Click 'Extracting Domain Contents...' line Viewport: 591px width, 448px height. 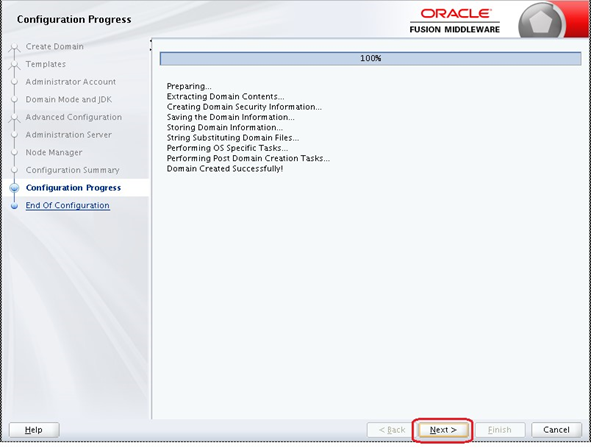(225, 96)
